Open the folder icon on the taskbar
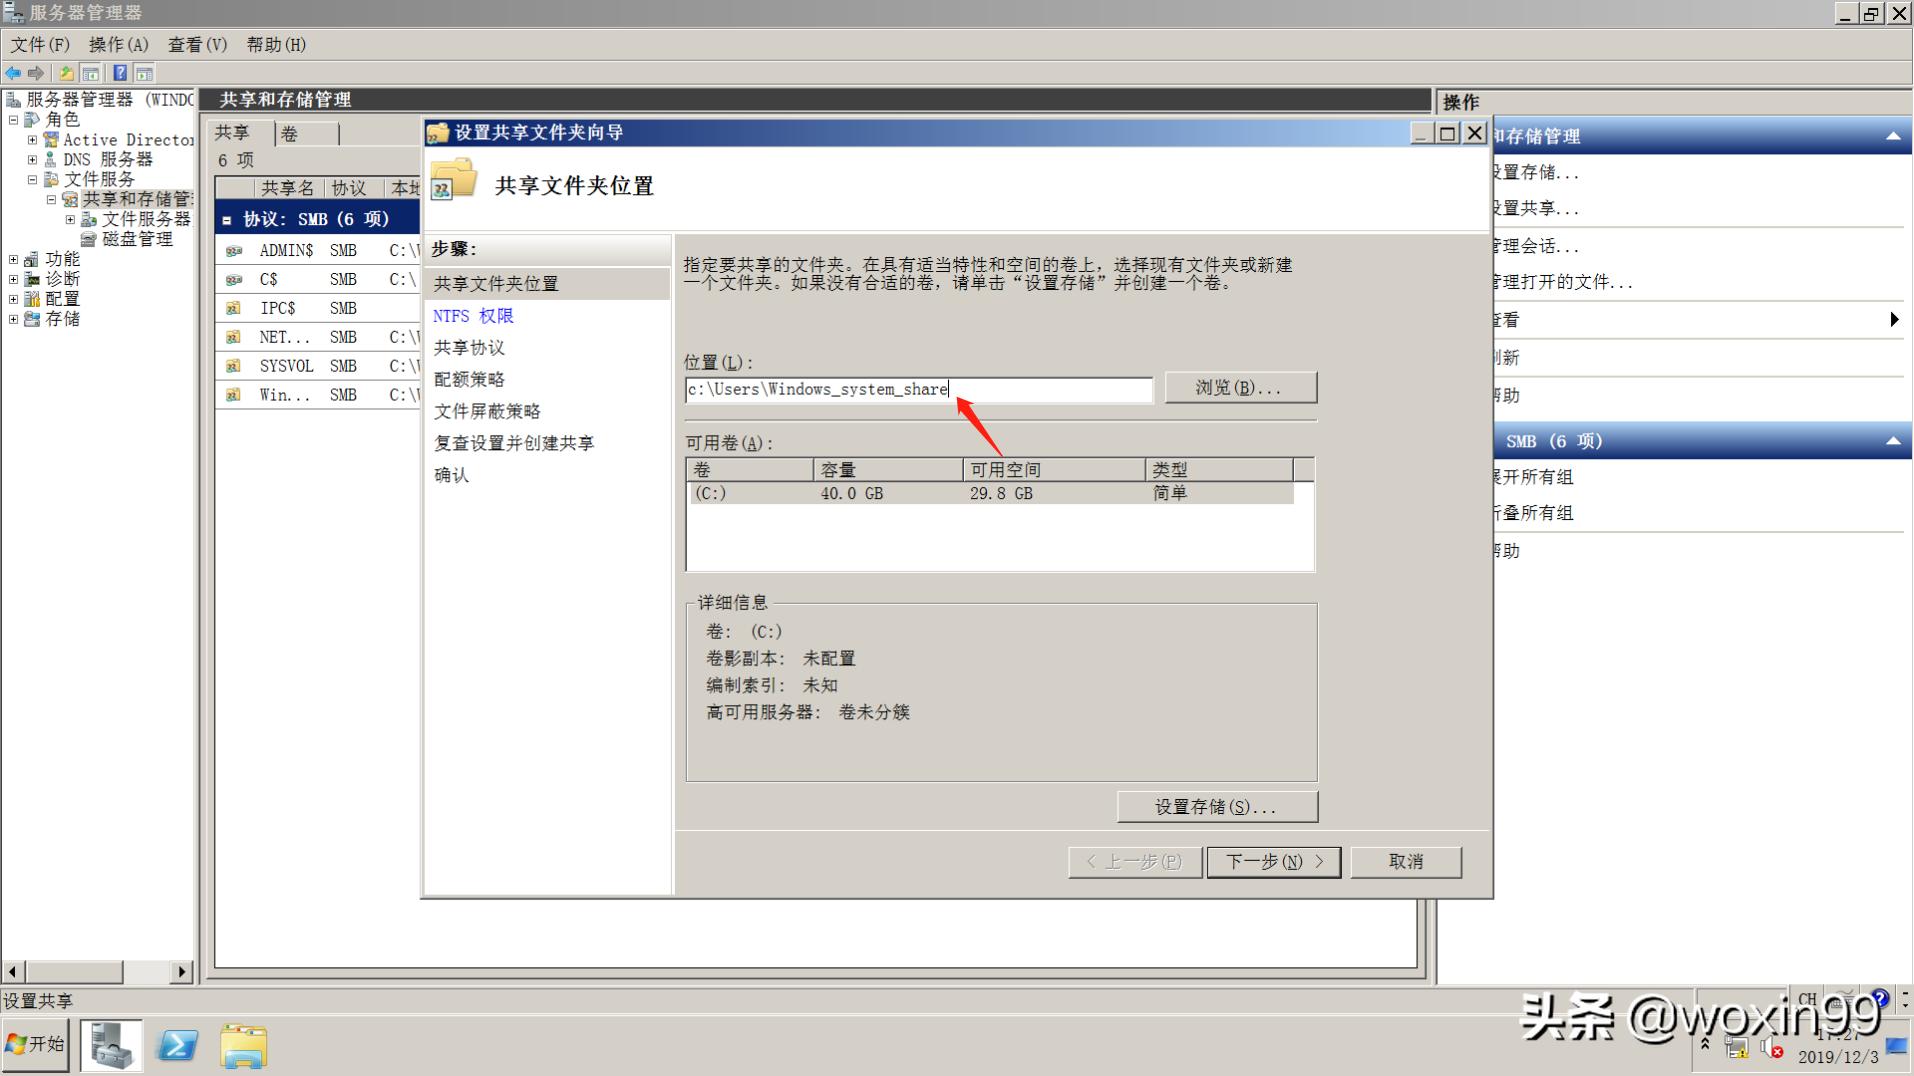Viewport: 1914px width, 1076px height. point(243,1044)
